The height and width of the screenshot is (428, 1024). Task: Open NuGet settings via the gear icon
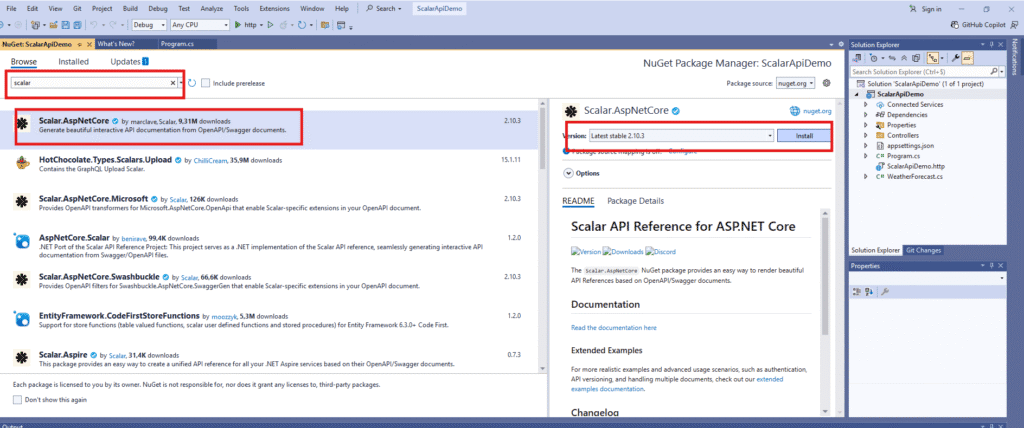click(x=826, y=83)
